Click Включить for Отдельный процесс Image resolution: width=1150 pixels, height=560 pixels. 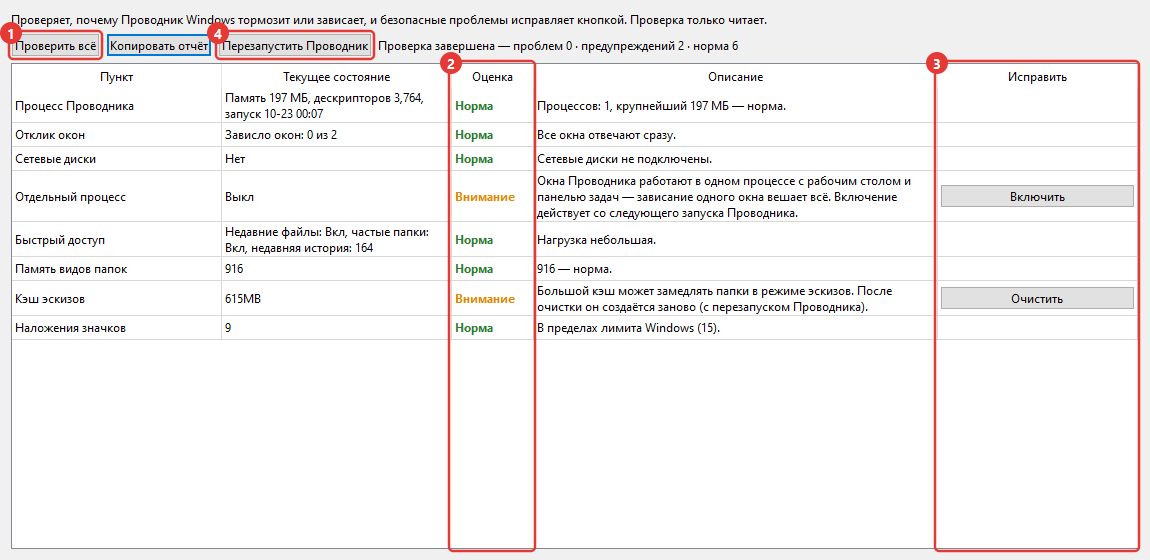1037,196
